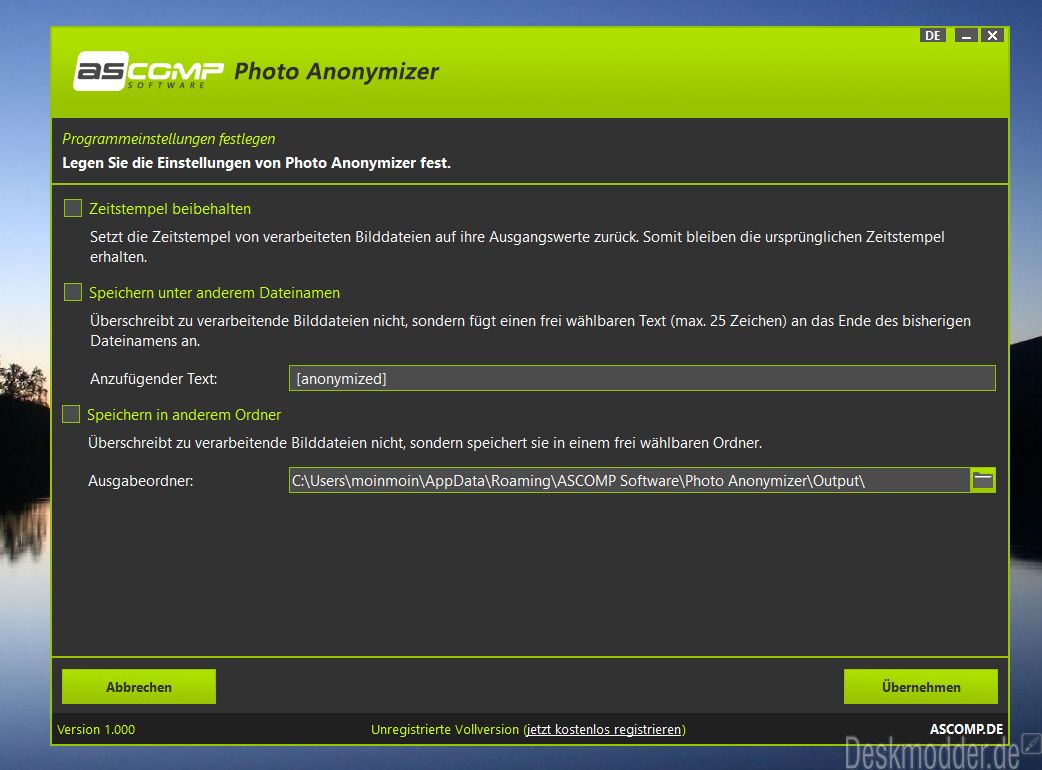This screenshot has width=1042, height=770.
Task: Click the Ausgabeordner label
Action: tap(141, 481)
